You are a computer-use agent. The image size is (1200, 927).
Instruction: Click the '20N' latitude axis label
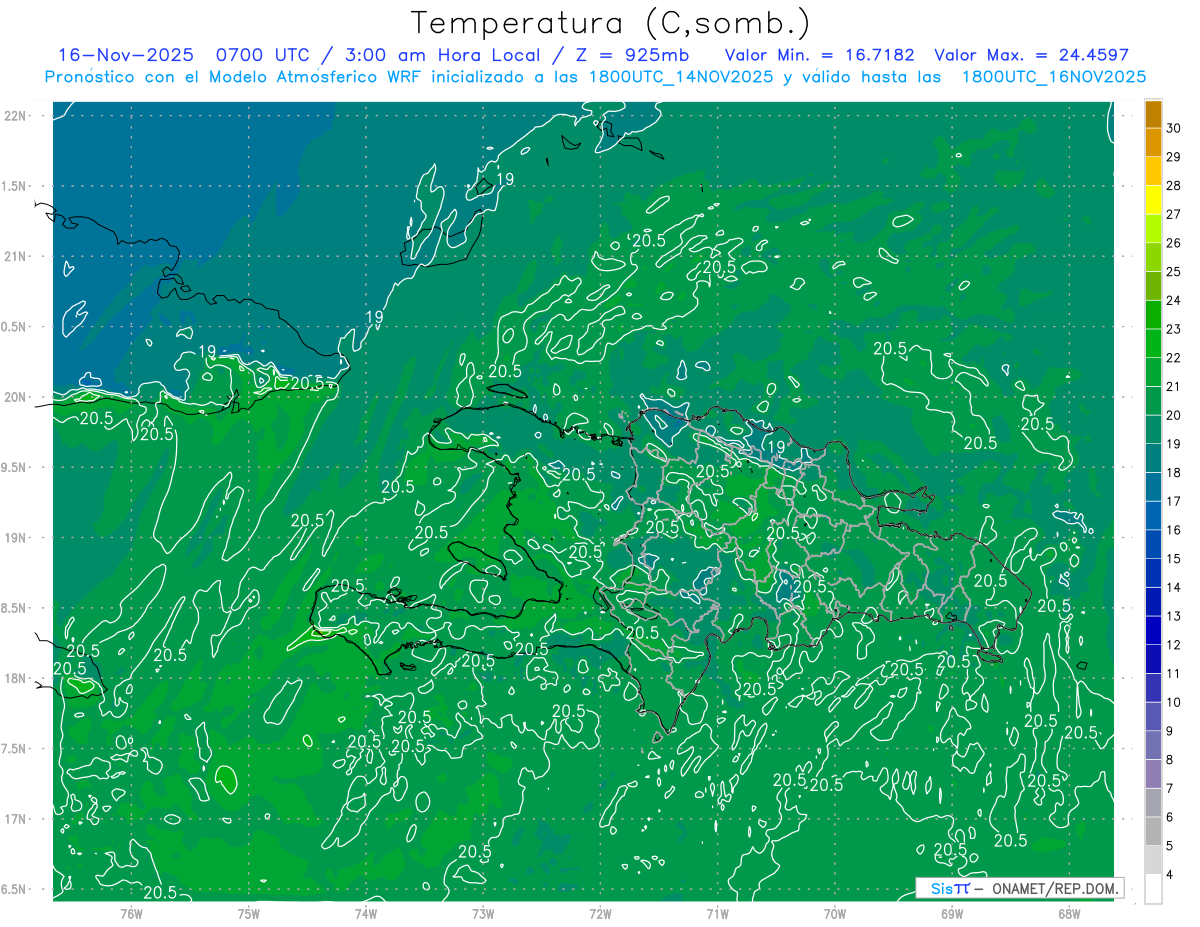click(15, 397)
